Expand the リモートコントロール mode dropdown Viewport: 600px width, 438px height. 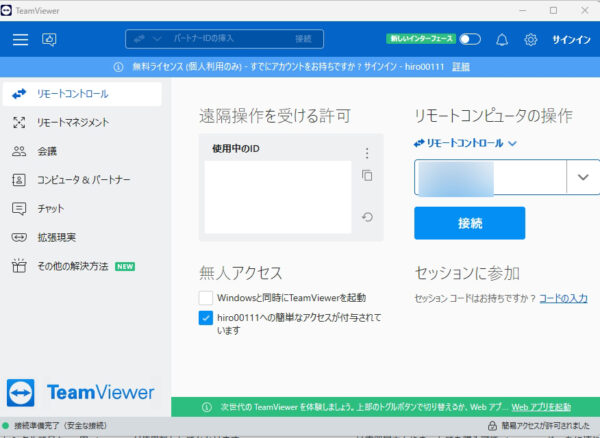point(465,143)
